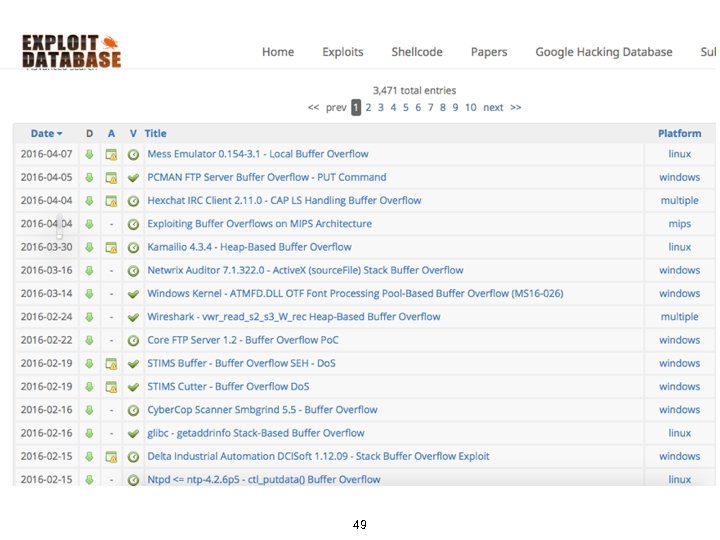This screenshot has height=540, width=720.
Task: Download the MIPS Architecture paper
Action: [89, 224]
